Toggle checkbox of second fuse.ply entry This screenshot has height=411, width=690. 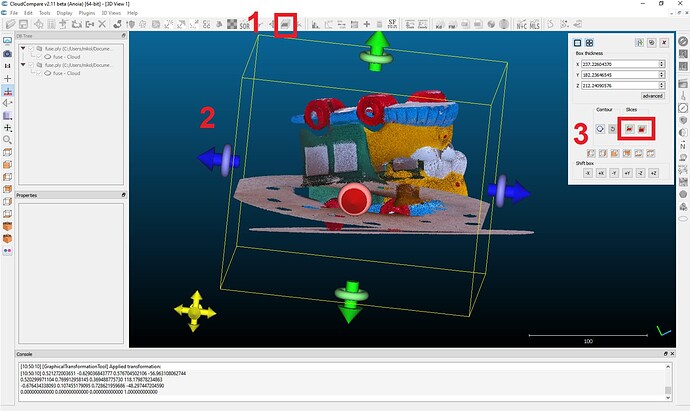click(x=31, y=65)
